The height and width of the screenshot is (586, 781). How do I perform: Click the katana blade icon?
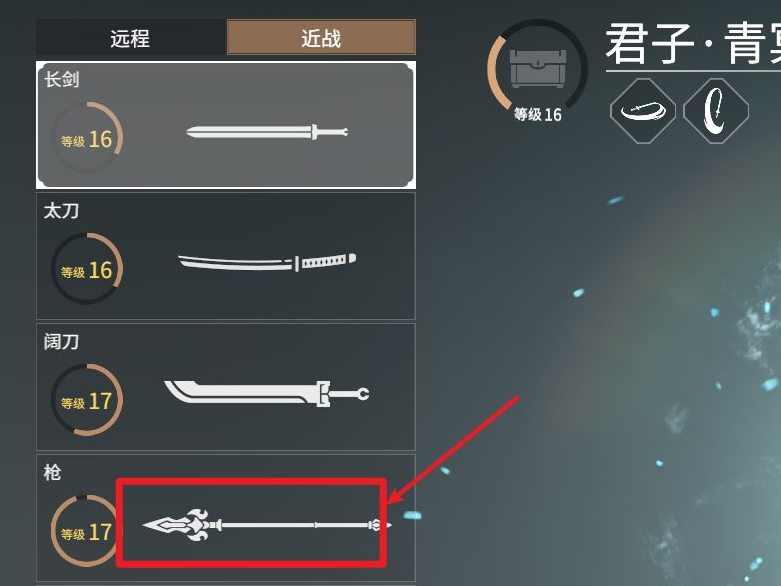(x=267, y=262)
